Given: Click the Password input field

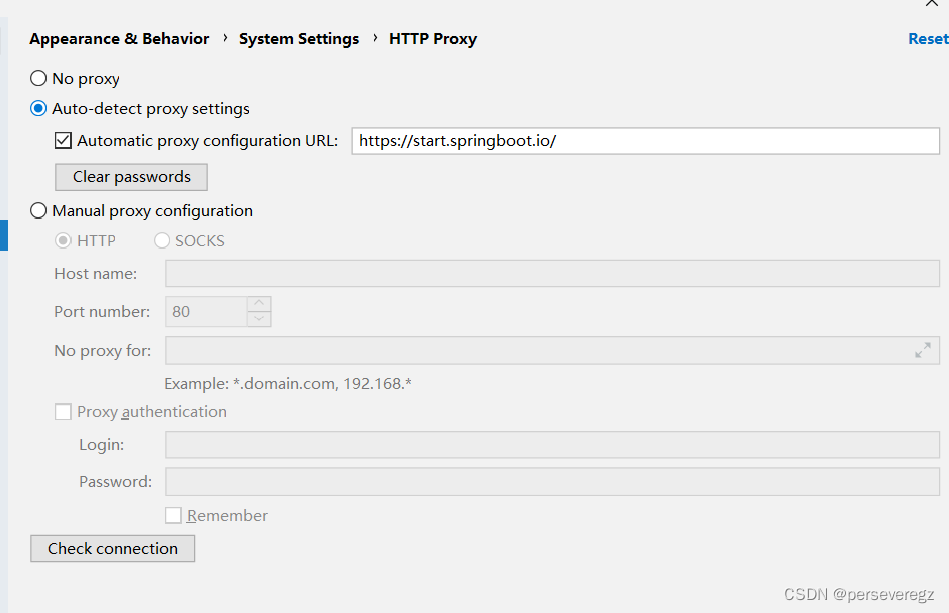Looking at the screenshot, I should point(550,481).
